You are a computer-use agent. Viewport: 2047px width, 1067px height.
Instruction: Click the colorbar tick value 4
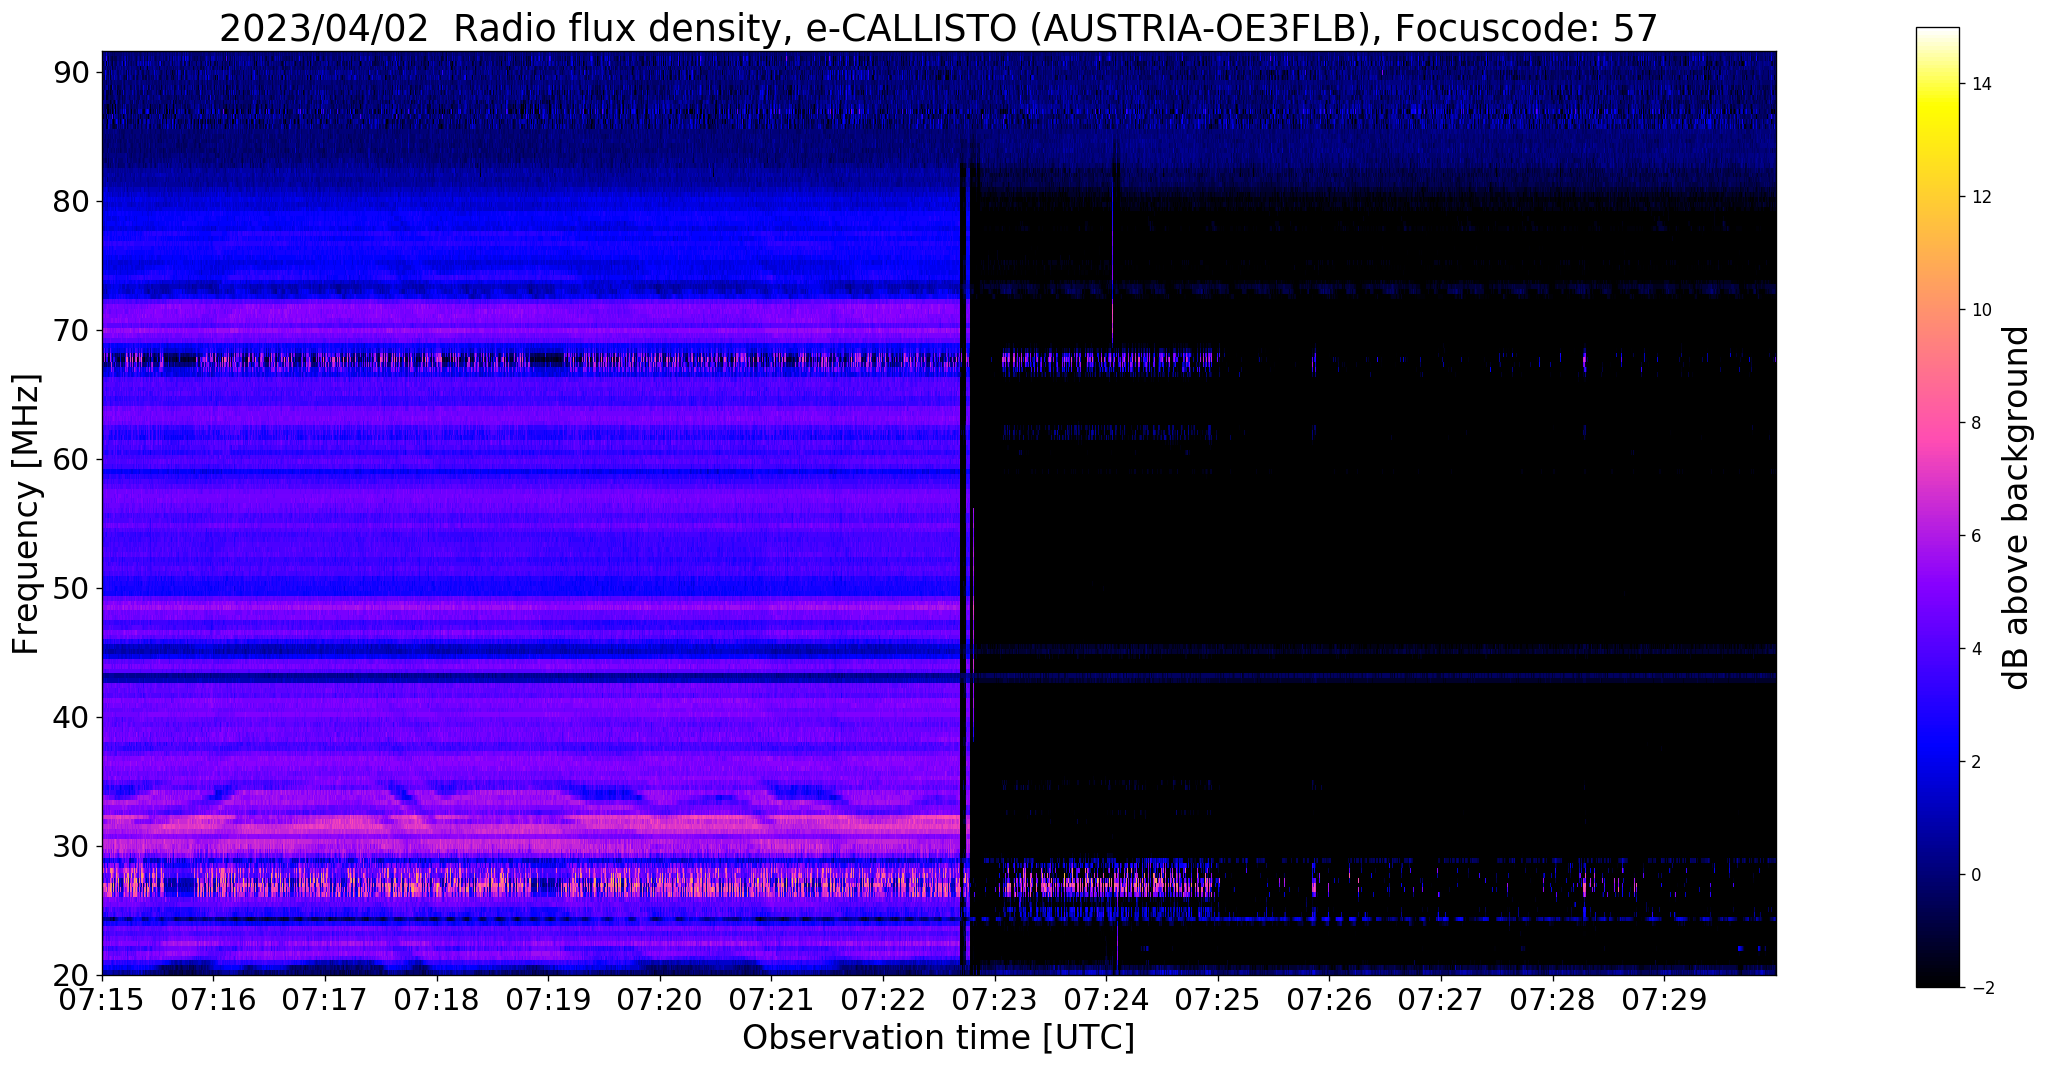pyautogui.click(x=1975, y=649)
